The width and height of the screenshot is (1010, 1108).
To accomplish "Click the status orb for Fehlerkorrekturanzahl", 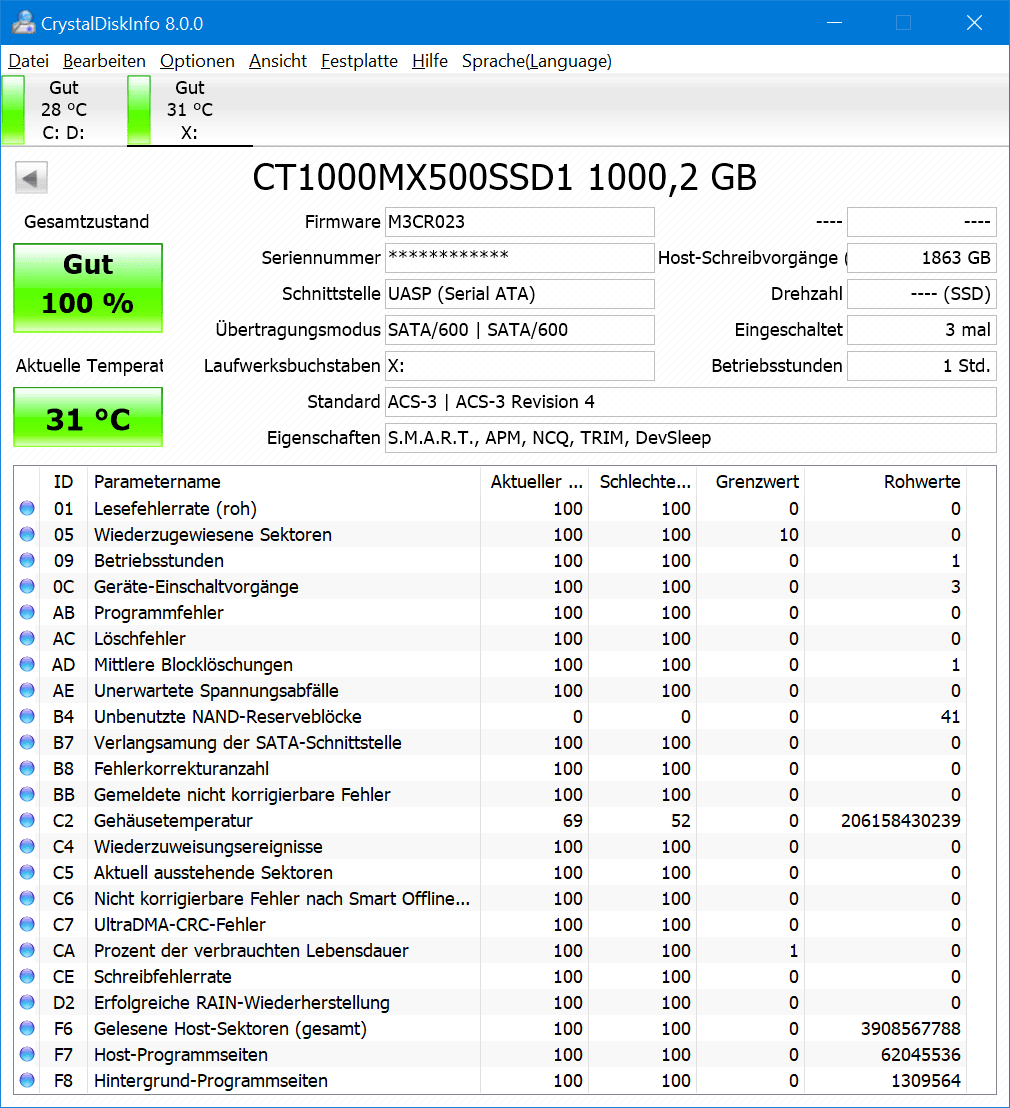I will click(27, 768).
